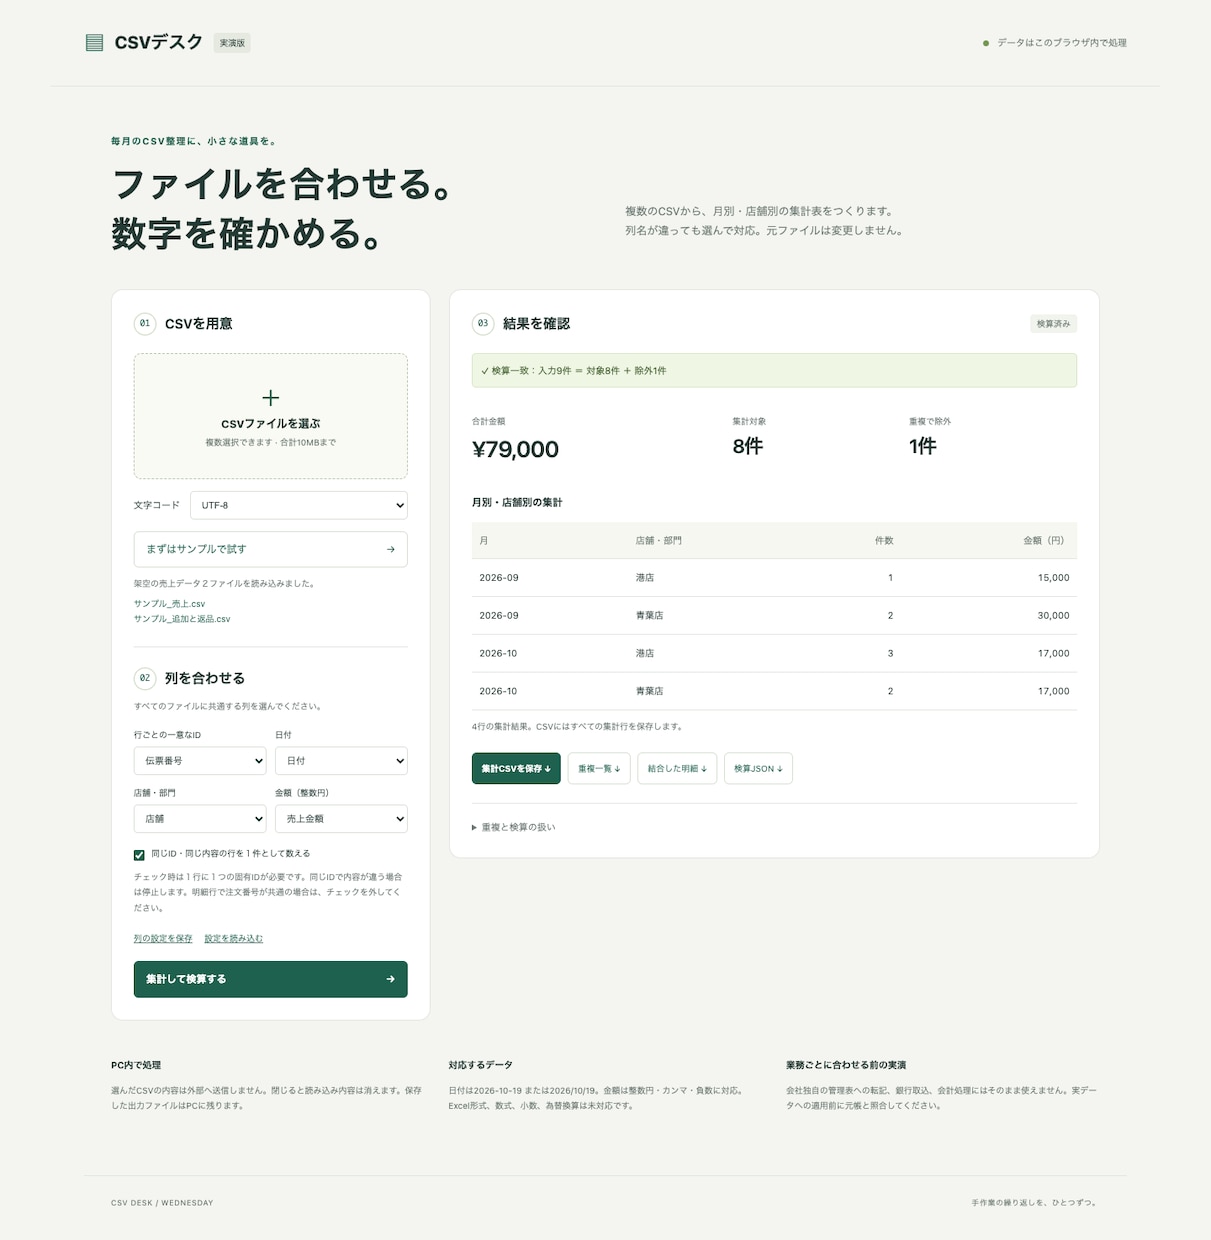Click the plus icon in upload area
This screenshot has height=1240, width=1211.
pos(270,398)
